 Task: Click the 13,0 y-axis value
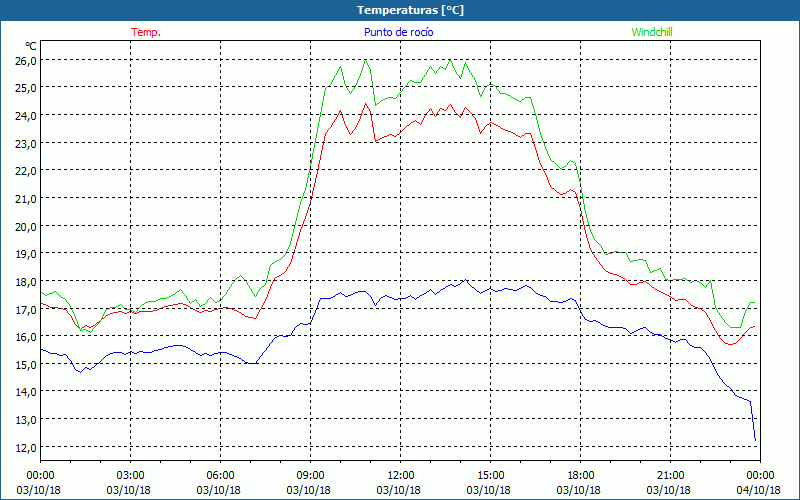(x=24, y=420)
